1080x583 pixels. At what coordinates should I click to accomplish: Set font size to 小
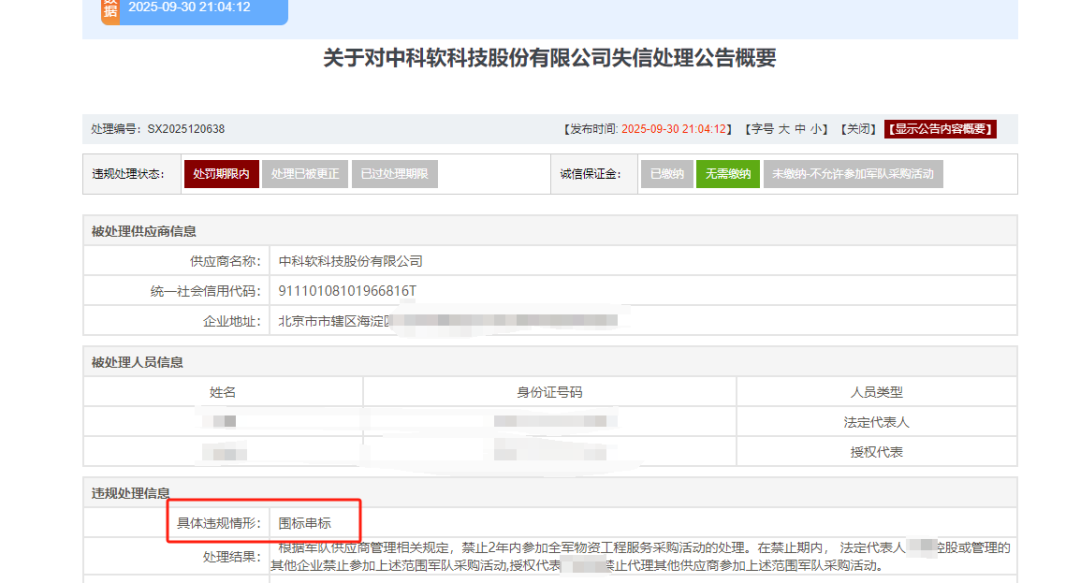click(x=816, y=129)
